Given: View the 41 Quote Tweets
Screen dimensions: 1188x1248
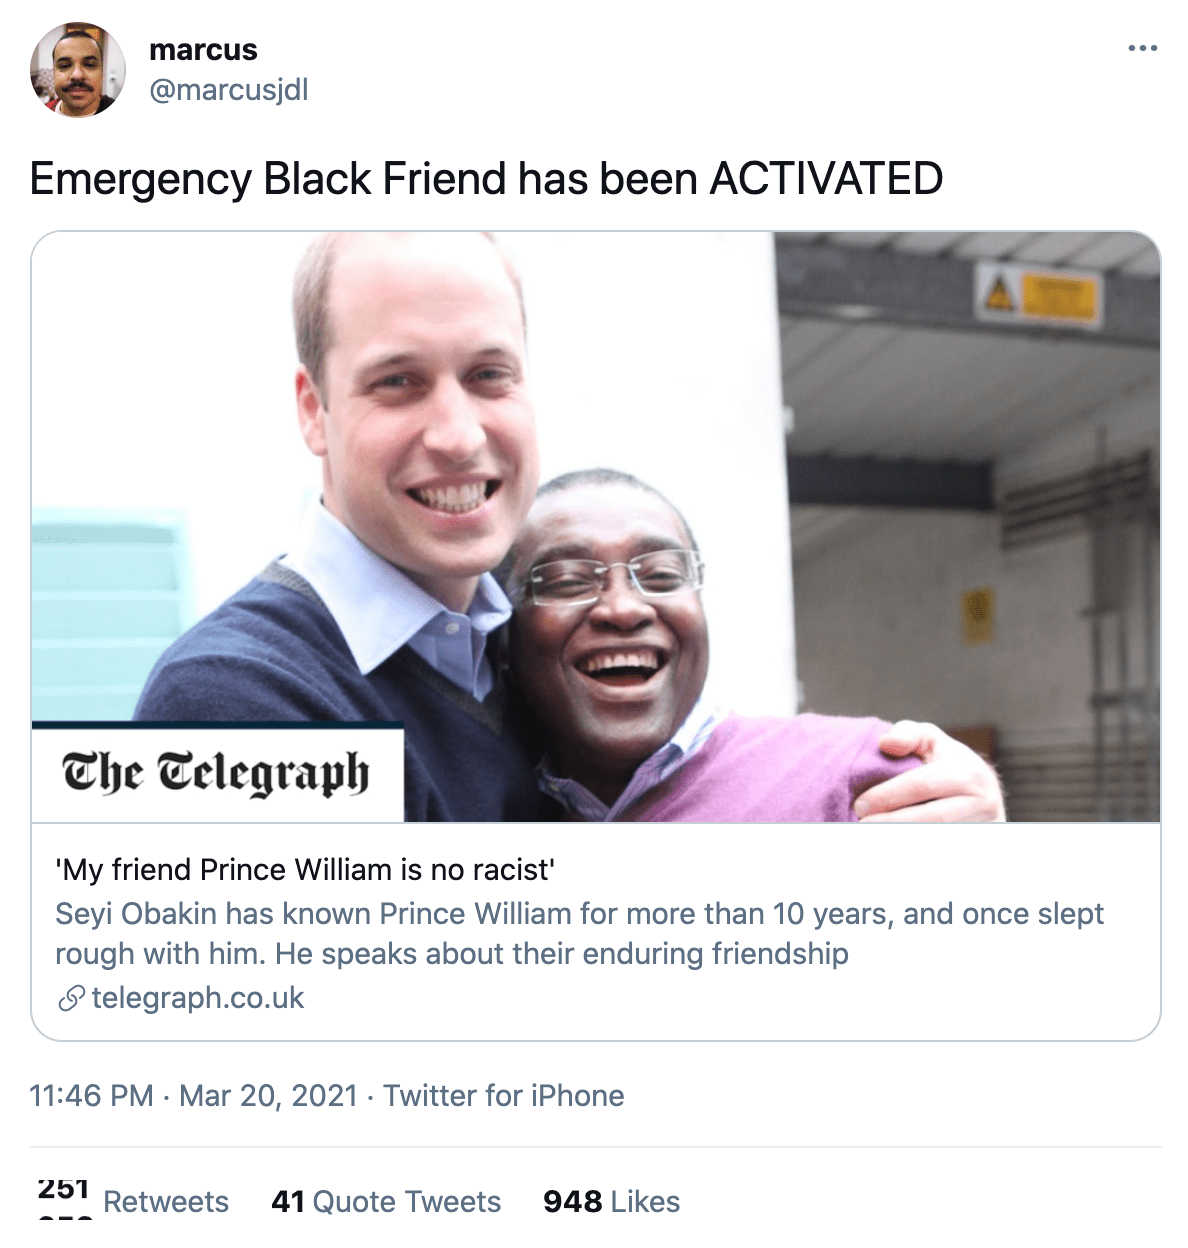Looking at the screenshot, I should click(x=386, y=1201).
